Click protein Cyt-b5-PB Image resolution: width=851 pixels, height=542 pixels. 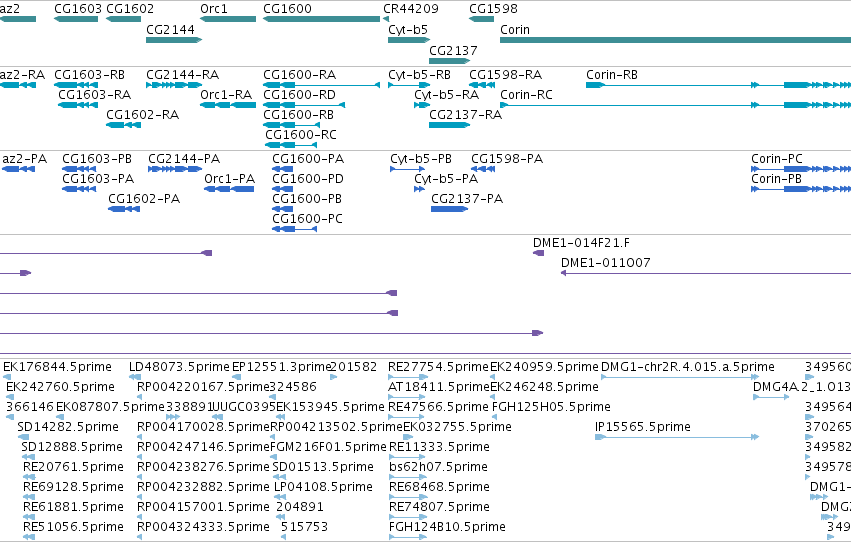421,158
